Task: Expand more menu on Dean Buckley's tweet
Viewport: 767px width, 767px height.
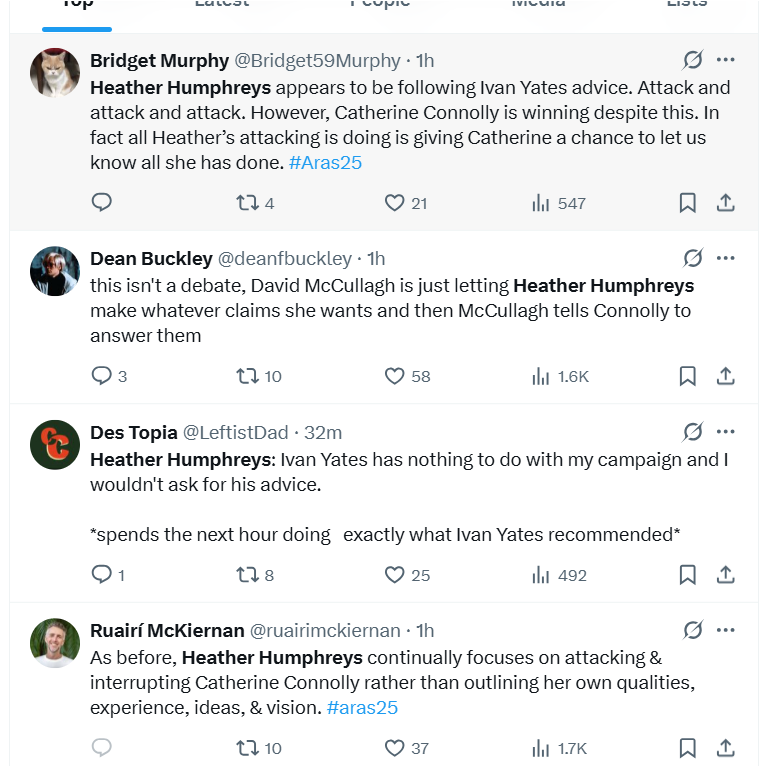Action: (x=726, y=258)
